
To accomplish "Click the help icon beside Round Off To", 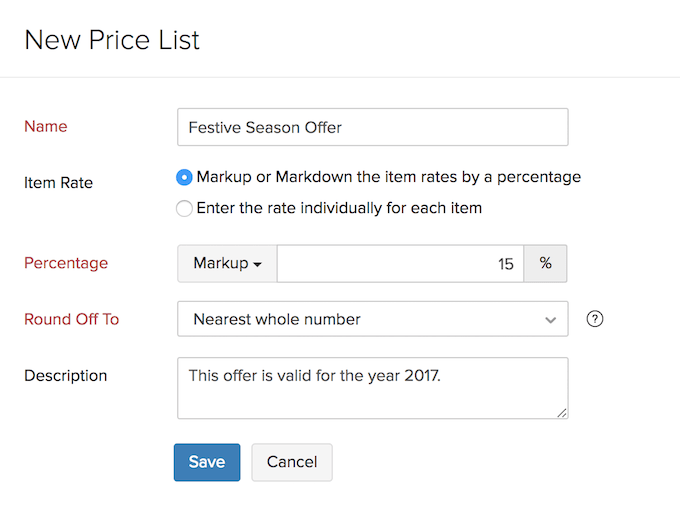I will [x=595, y=320].
